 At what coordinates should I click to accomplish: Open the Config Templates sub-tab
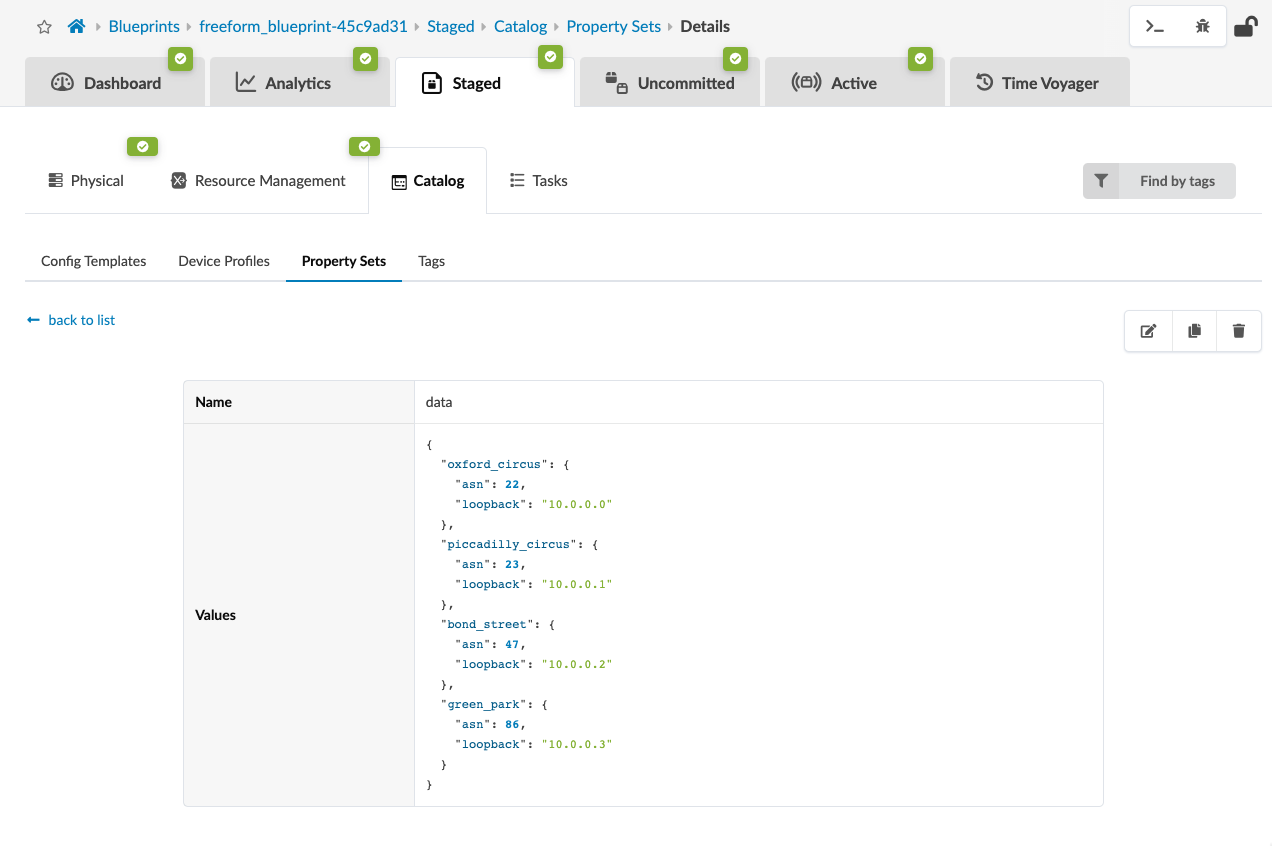(93, 261)
